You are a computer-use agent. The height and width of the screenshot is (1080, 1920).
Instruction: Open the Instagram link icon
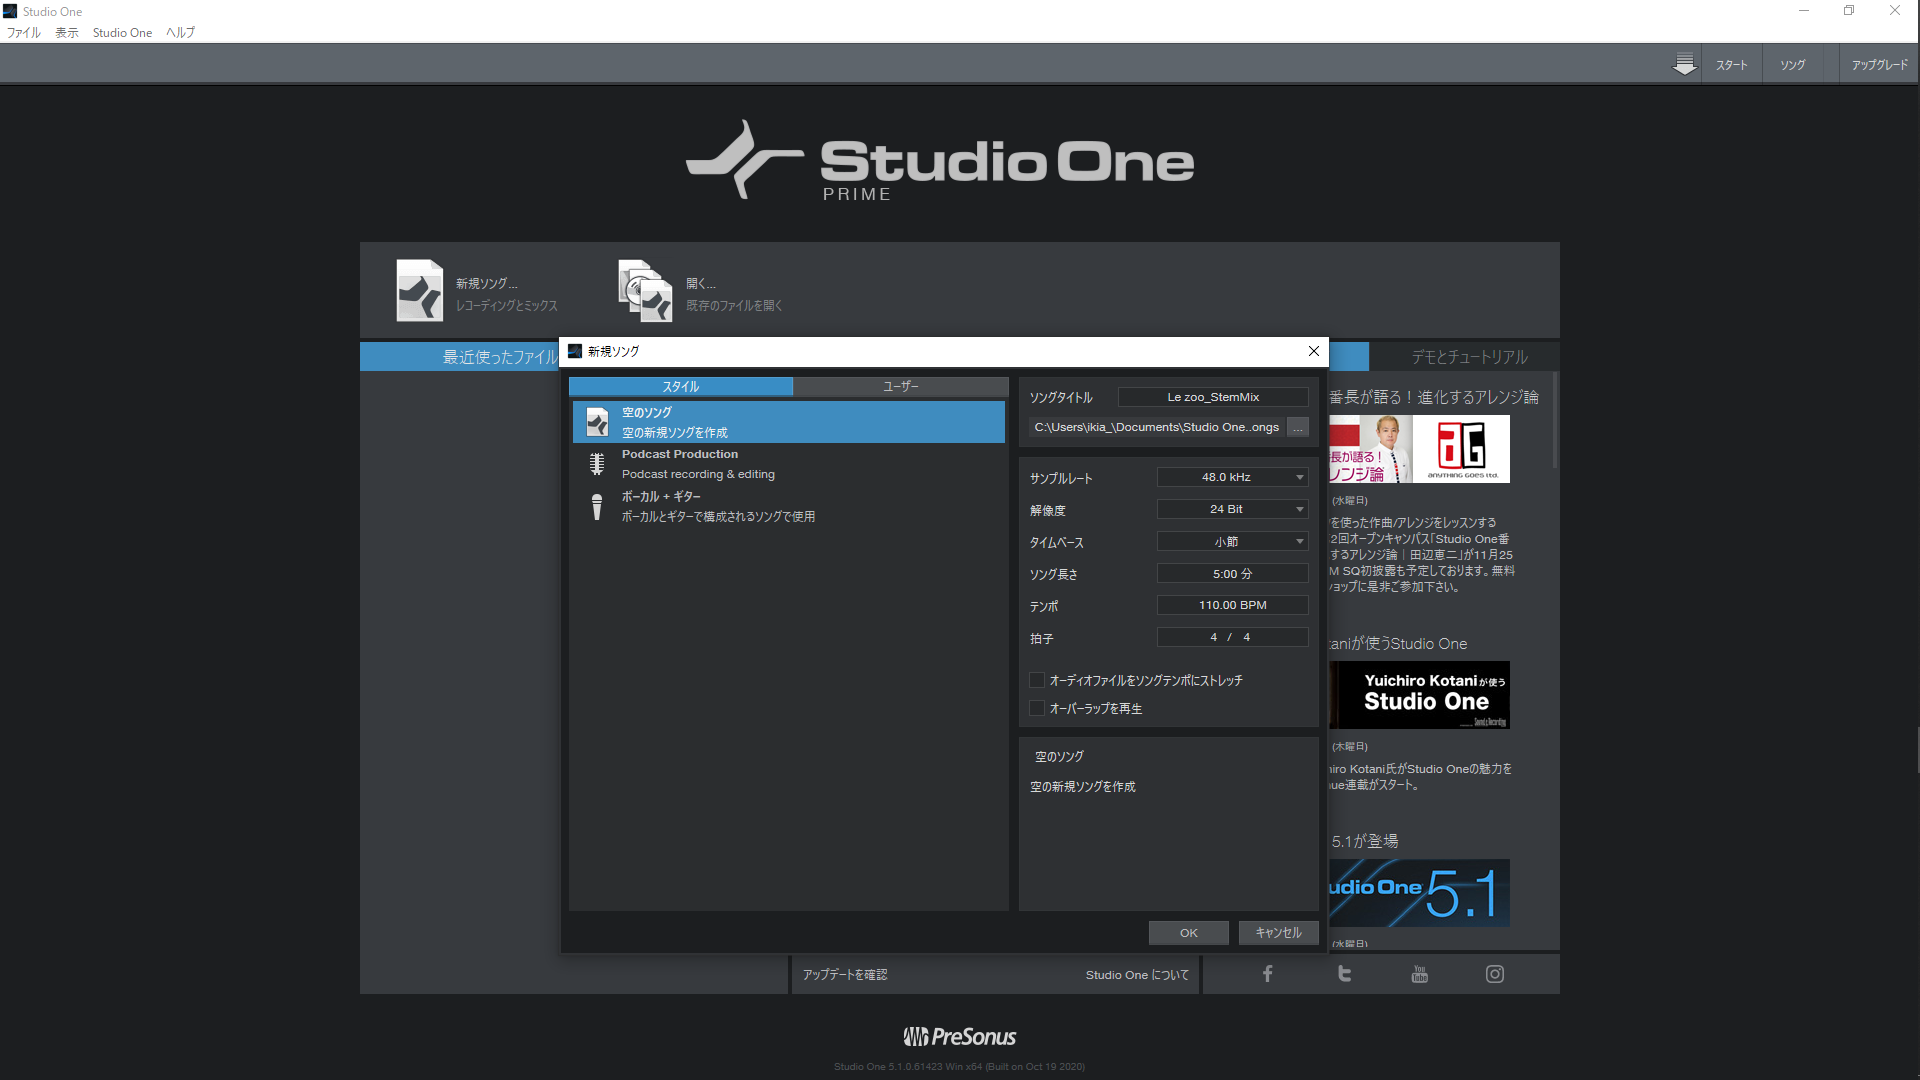[x=1494, y=974]
